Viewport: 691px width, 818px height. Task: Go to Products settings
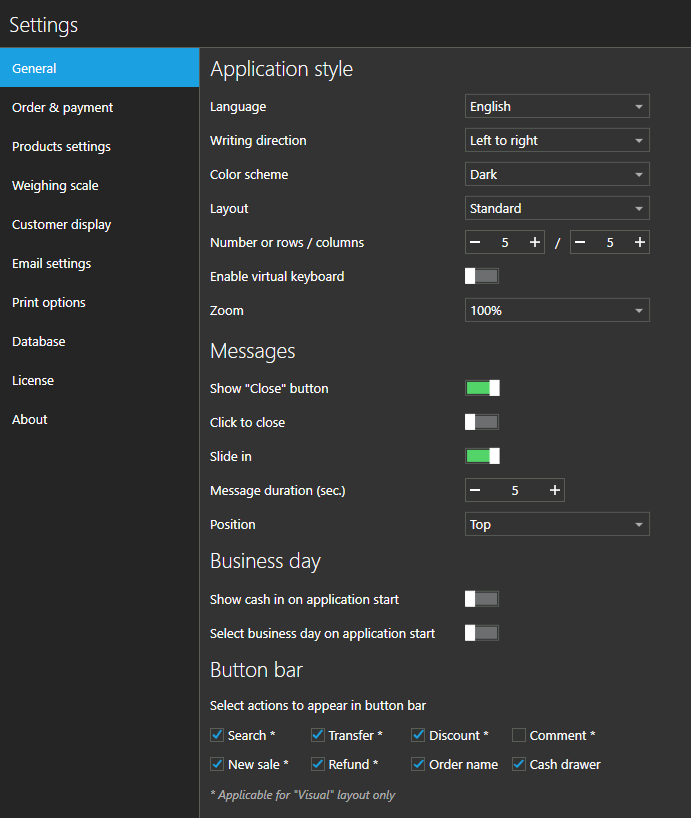[99, 146]
